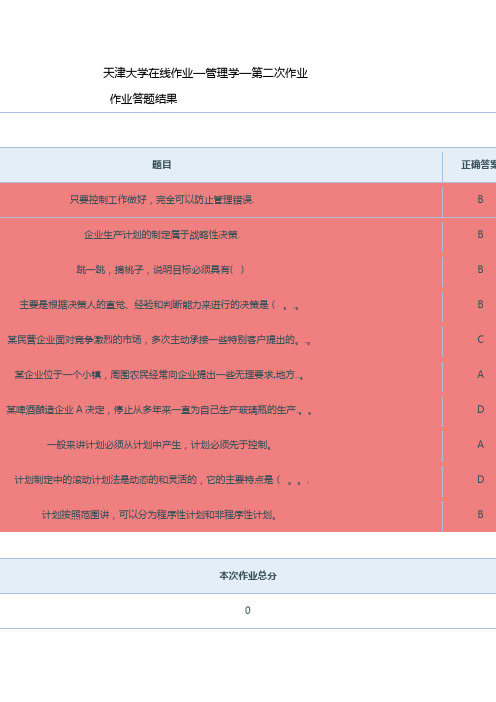
Task: Select question 计划制定中的滚动计划法是动态的
Action: pos(161,479)
